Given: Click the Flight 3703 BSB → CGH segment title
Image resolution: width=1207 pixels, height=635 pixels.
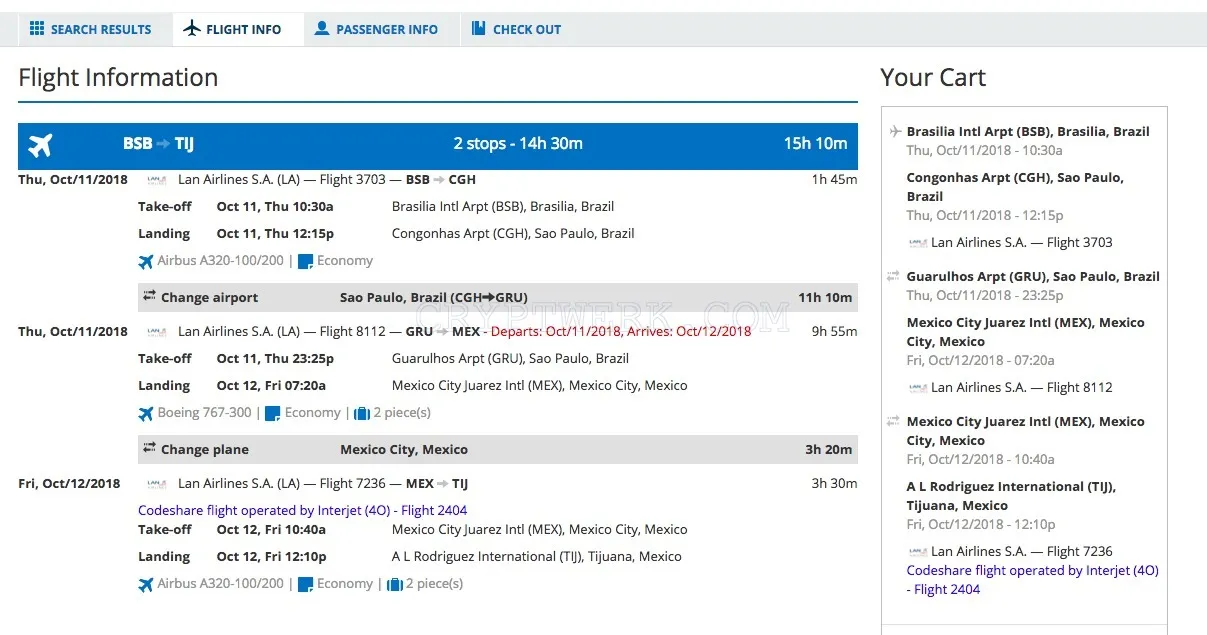Looking at the screenshot, I should pos(327,179).
